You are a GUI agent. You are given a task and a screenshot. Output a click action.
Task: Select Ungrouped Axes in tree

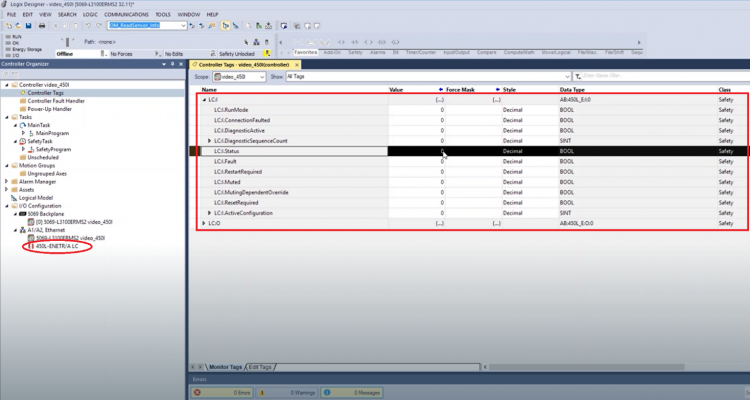tap(47, 174)
